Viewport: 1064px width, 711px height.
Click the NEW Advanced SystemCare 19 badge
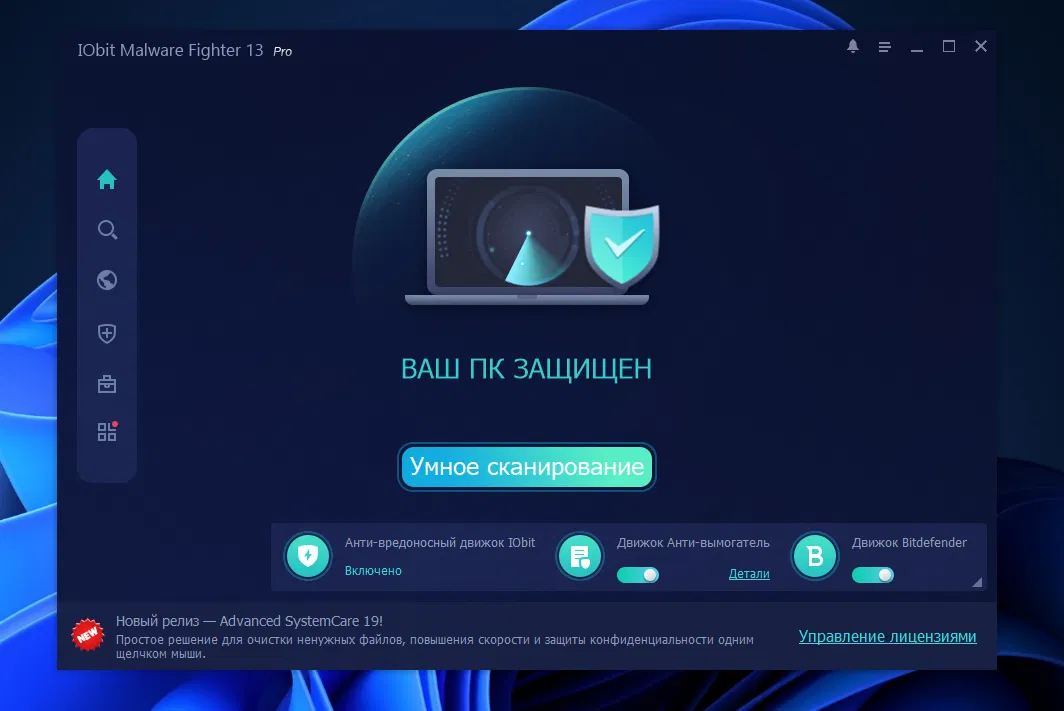tap(86, 634)
